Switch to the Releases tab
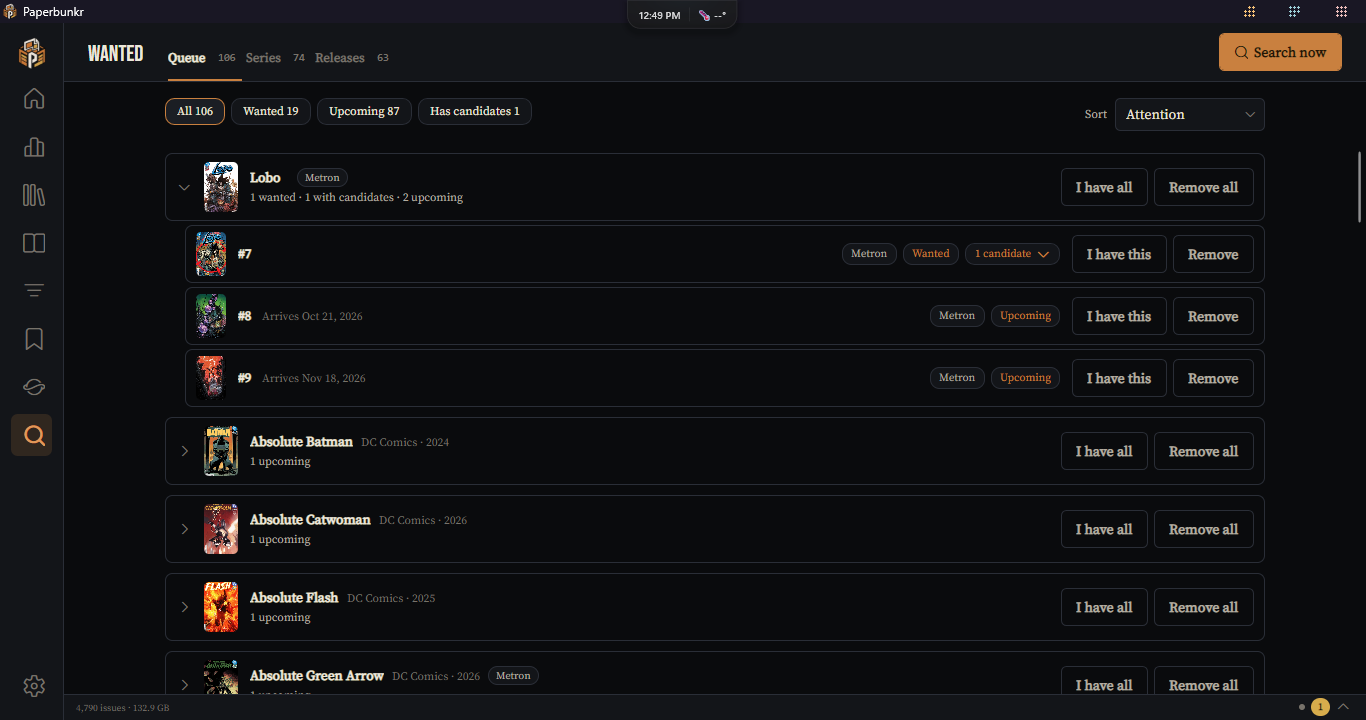 [x=340, y=58]
